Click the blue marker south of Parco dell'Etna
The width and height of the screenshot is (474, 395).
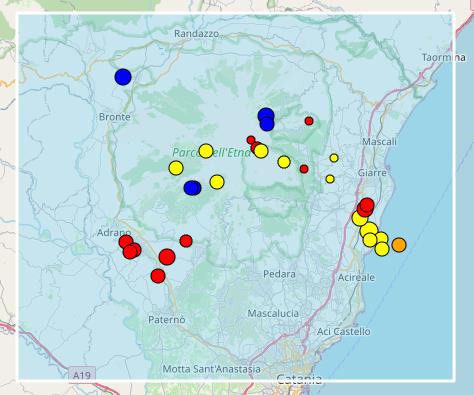192,188
